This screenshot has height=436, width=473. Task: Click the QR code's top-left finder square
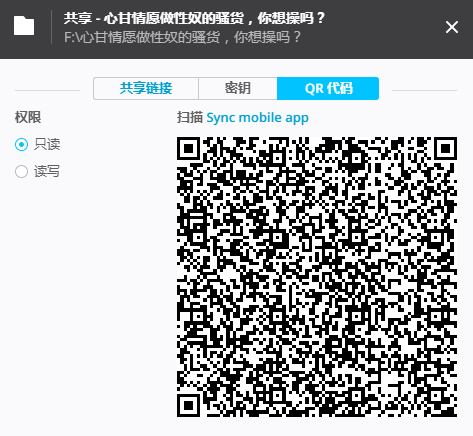[188, 148]
